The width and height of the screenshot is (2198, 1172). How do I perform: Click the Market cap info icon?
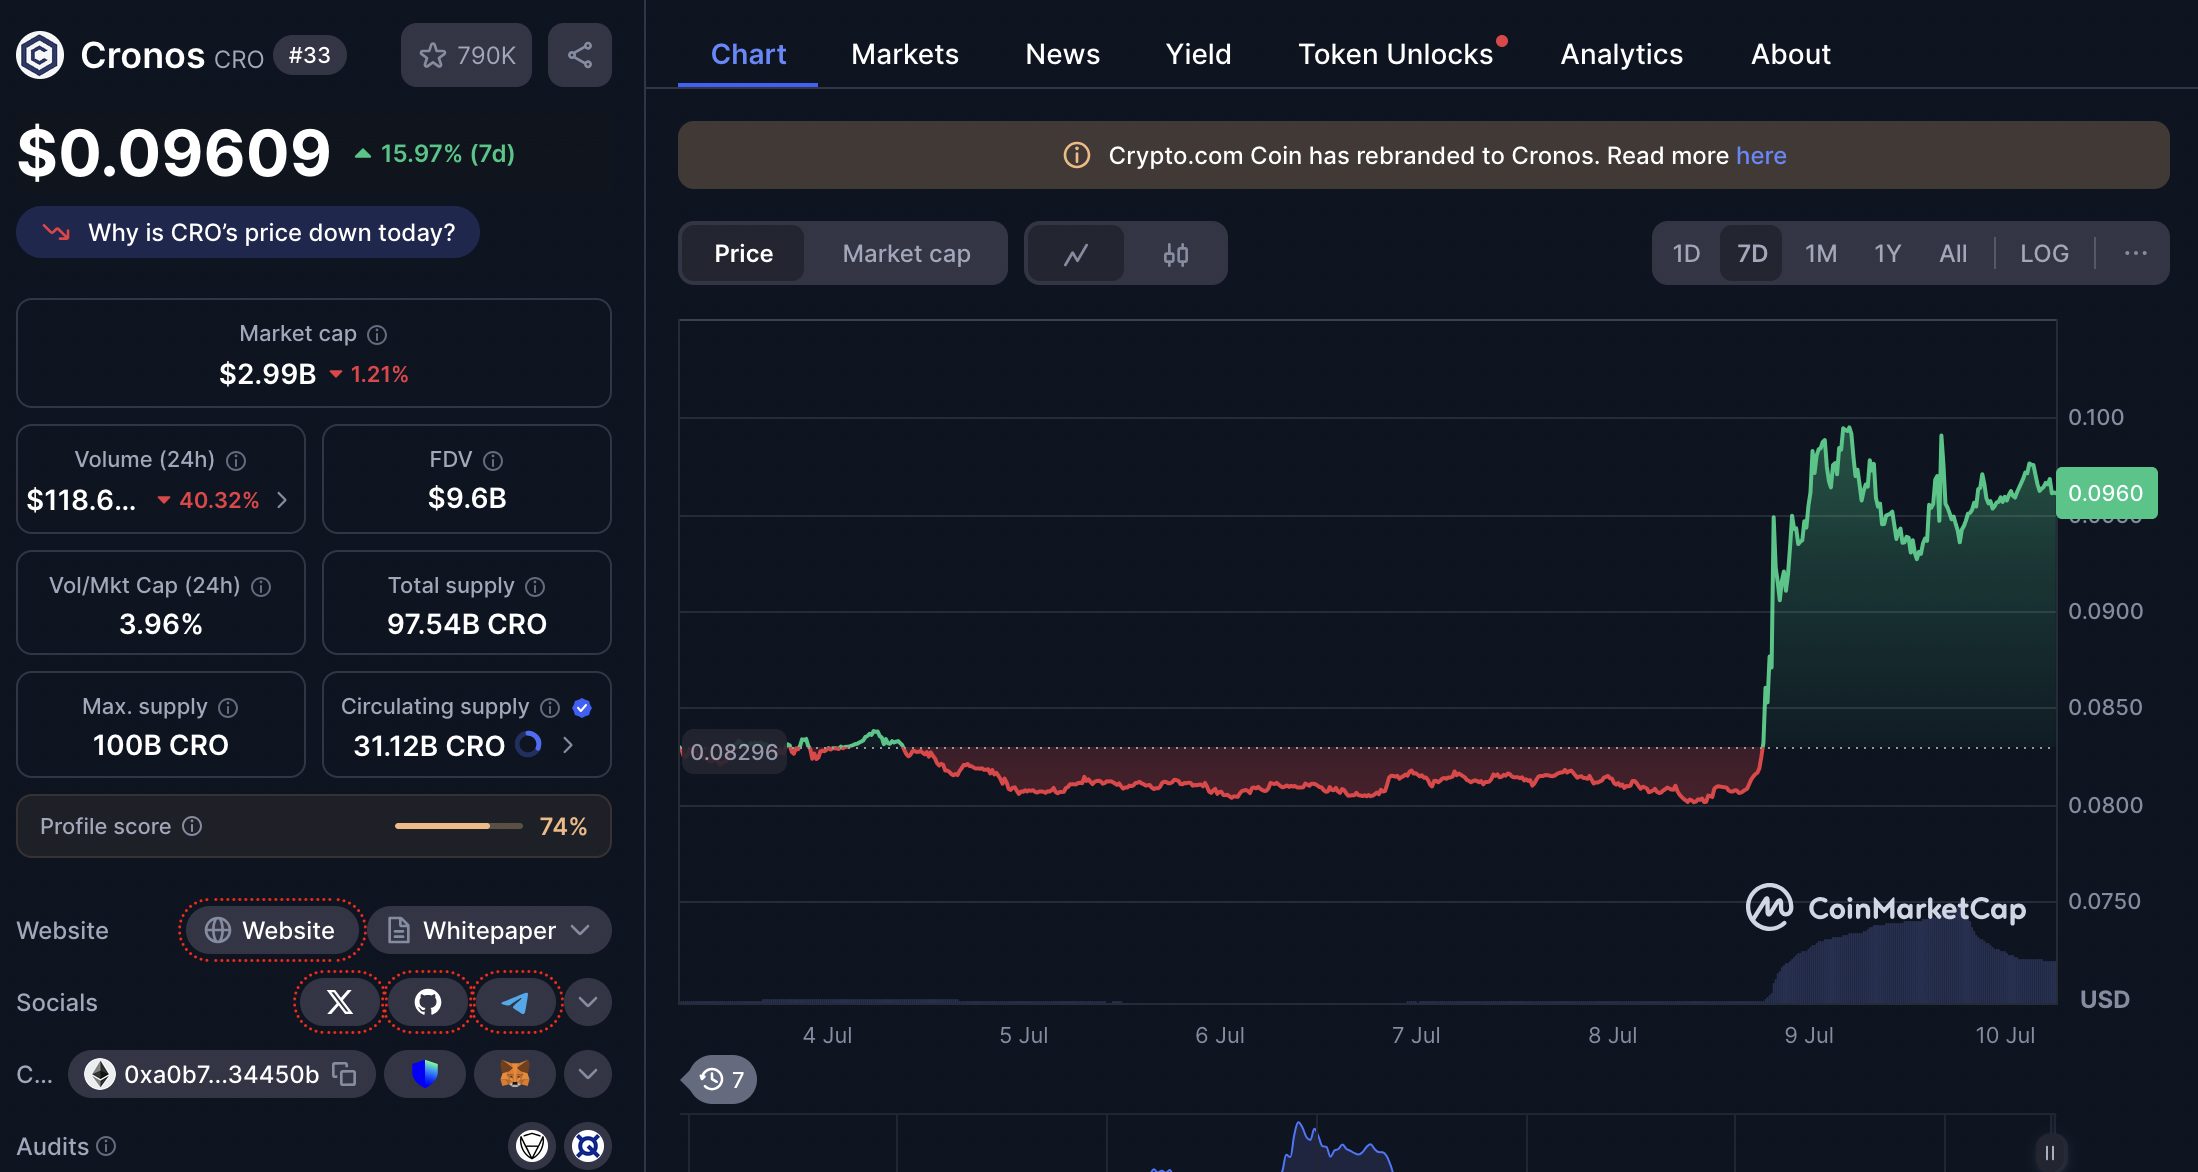click(x=377, y=335)
